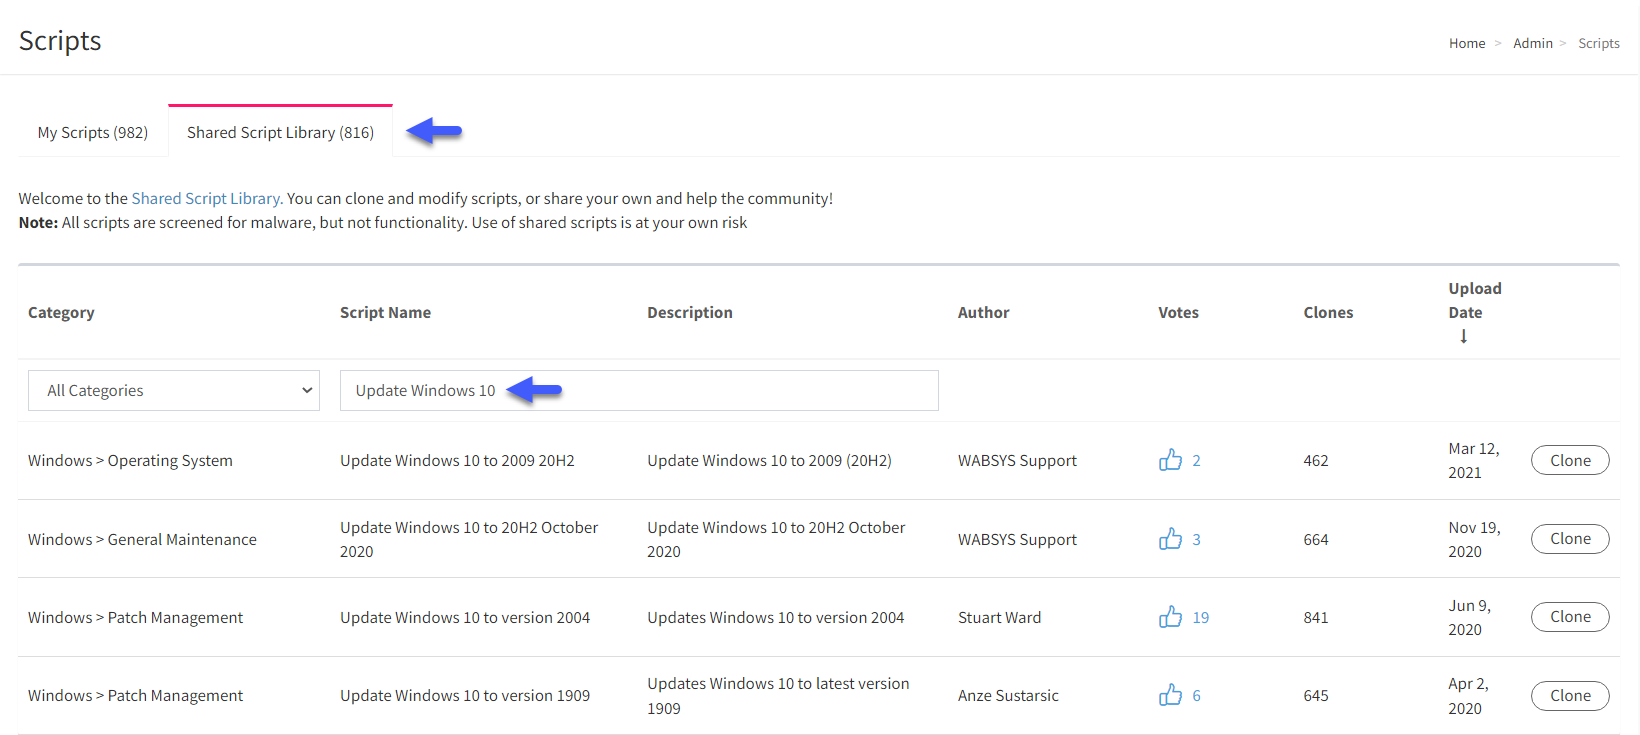Clone the Update Windows 10 to 2009 20H2 script
Screen dimensions: 1640x735
click(1570, 460)
